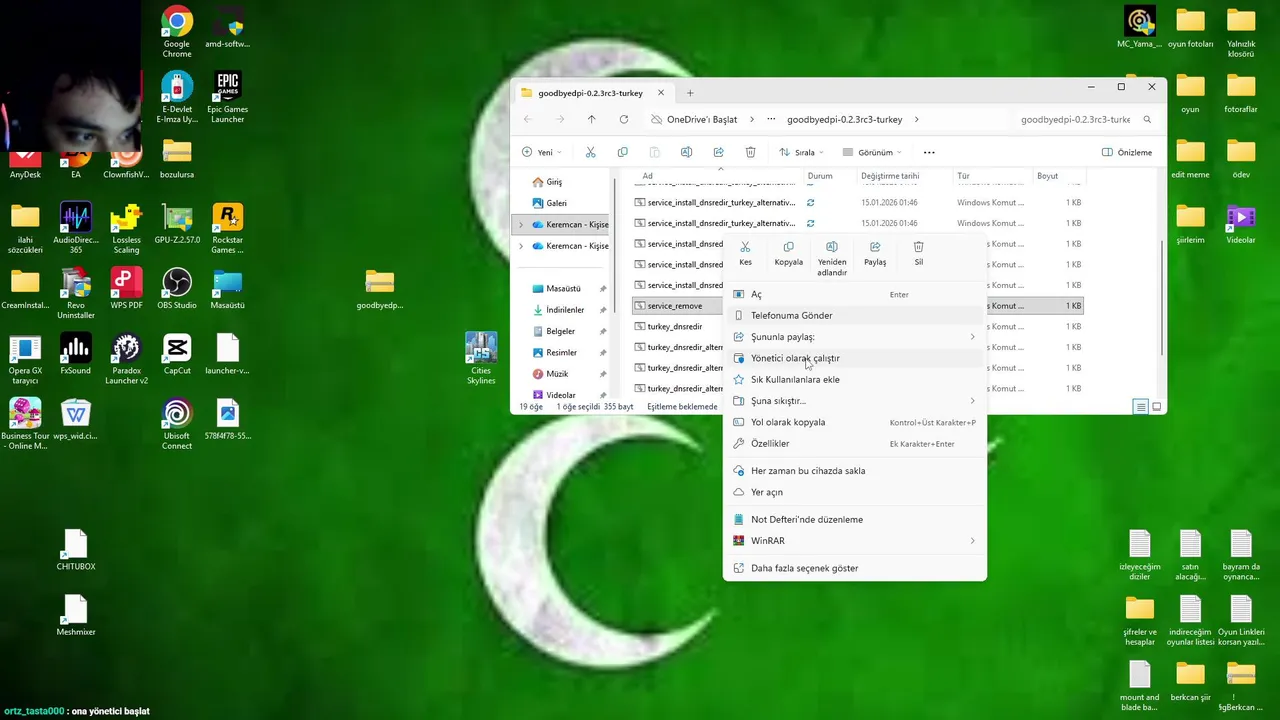
Task: Expand the WinRAR submenu
Action: [x=854, y=540]
